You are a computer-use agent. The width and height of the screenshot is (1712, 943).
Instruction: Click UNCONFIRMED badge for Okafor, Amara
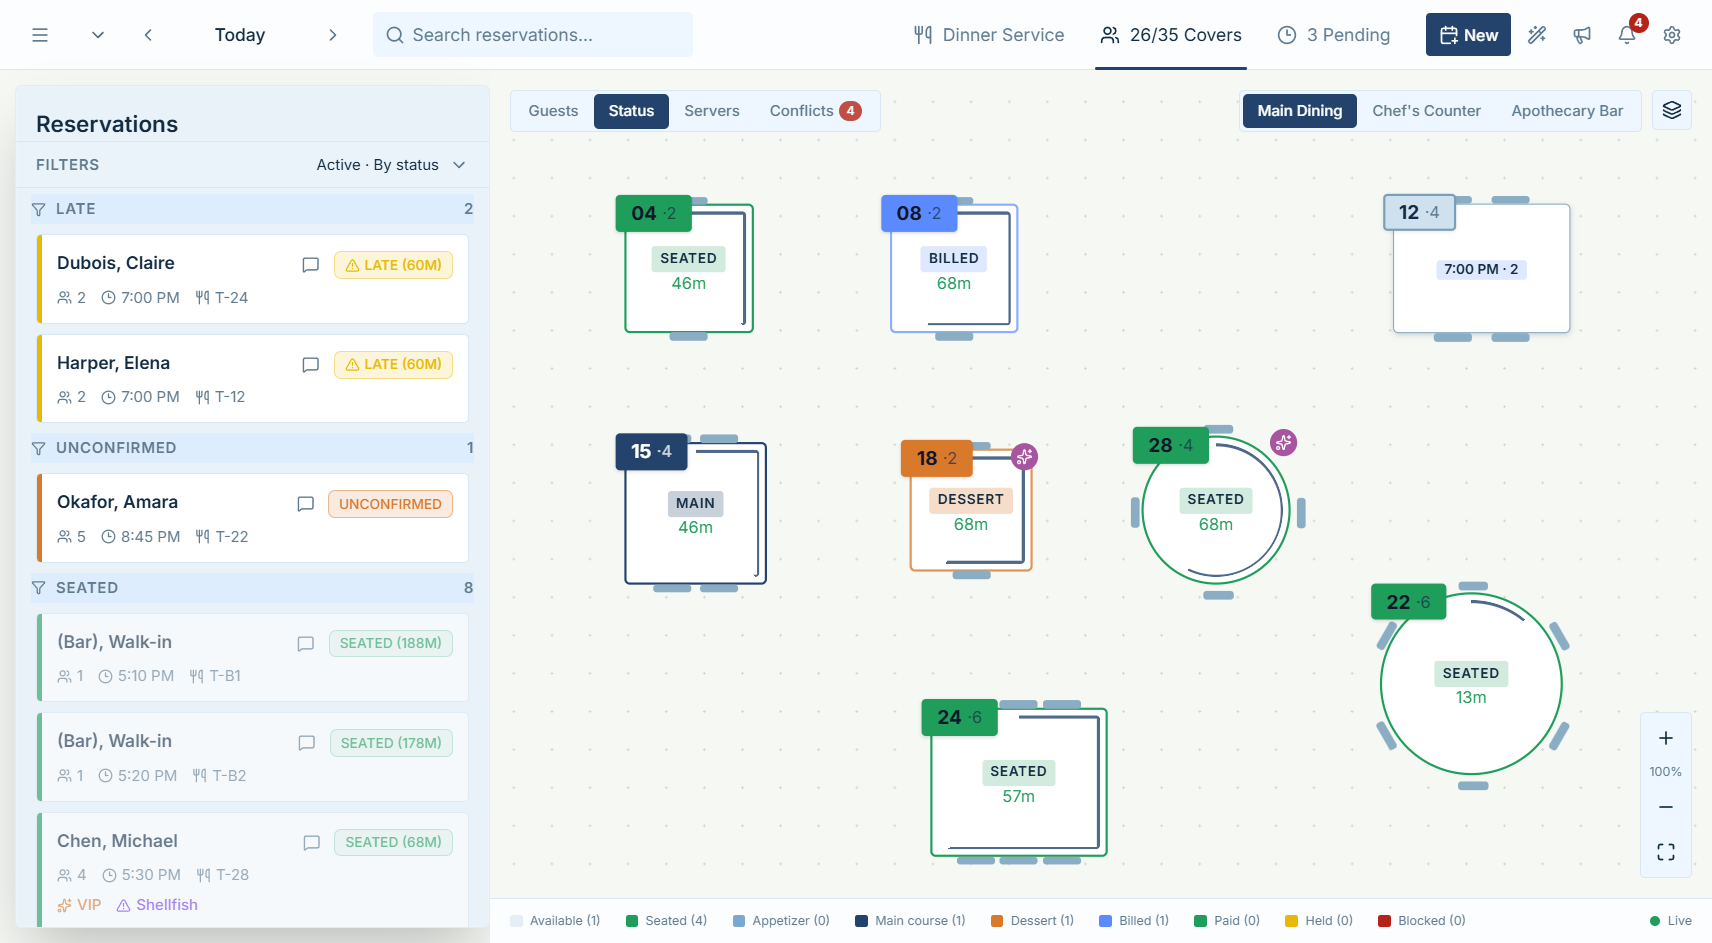(x=390, y=504)
